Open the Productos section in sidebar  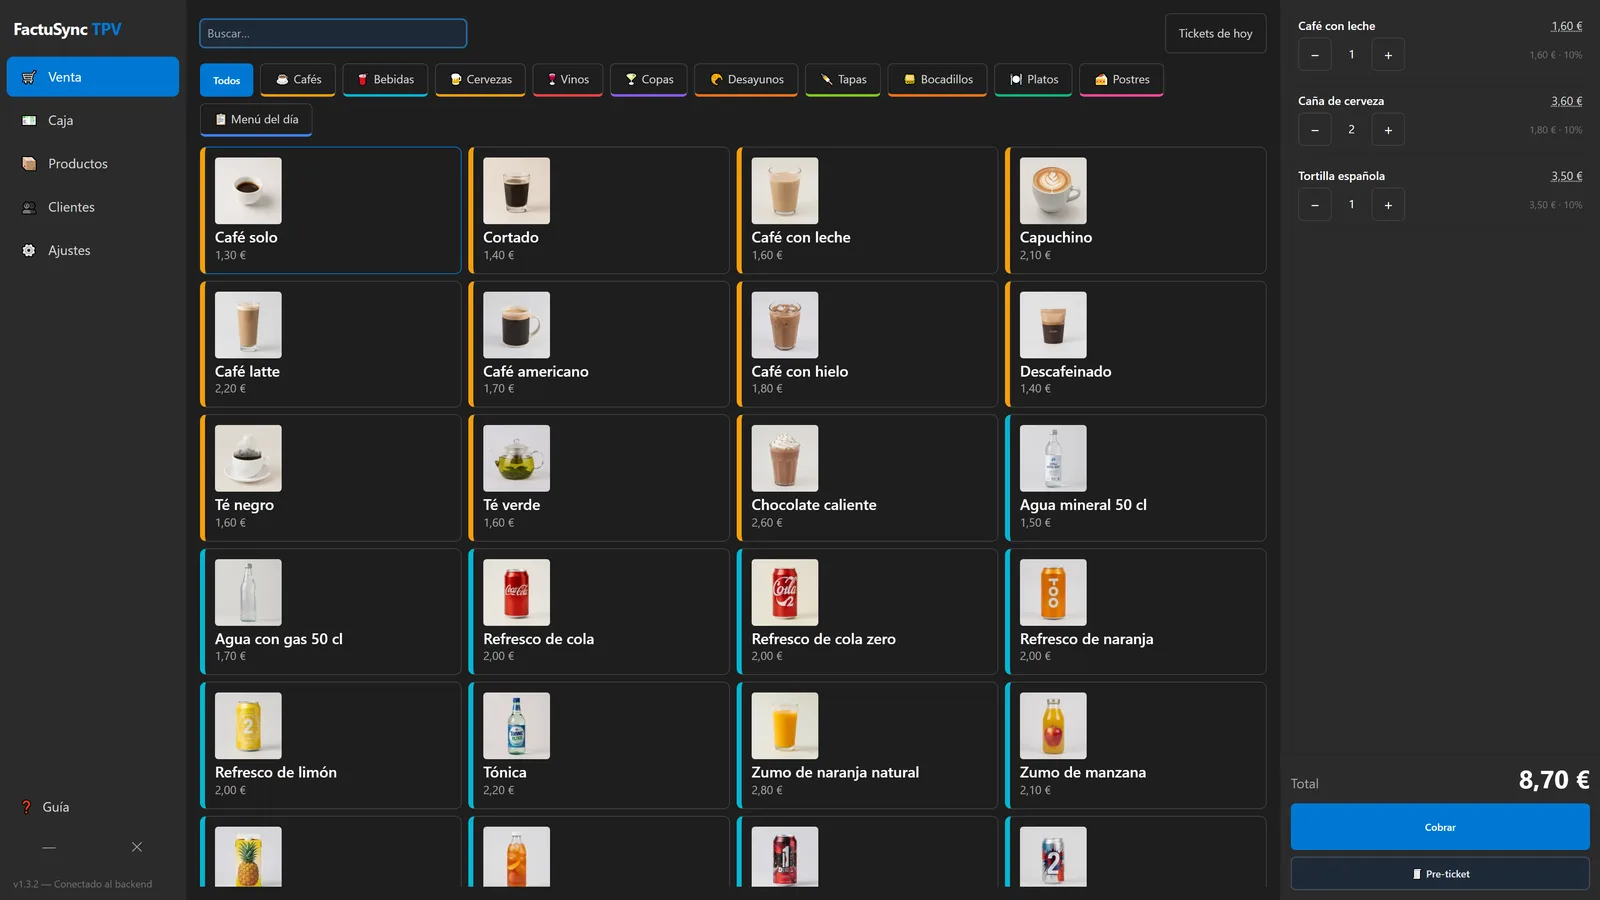click(x=92, y=164)
